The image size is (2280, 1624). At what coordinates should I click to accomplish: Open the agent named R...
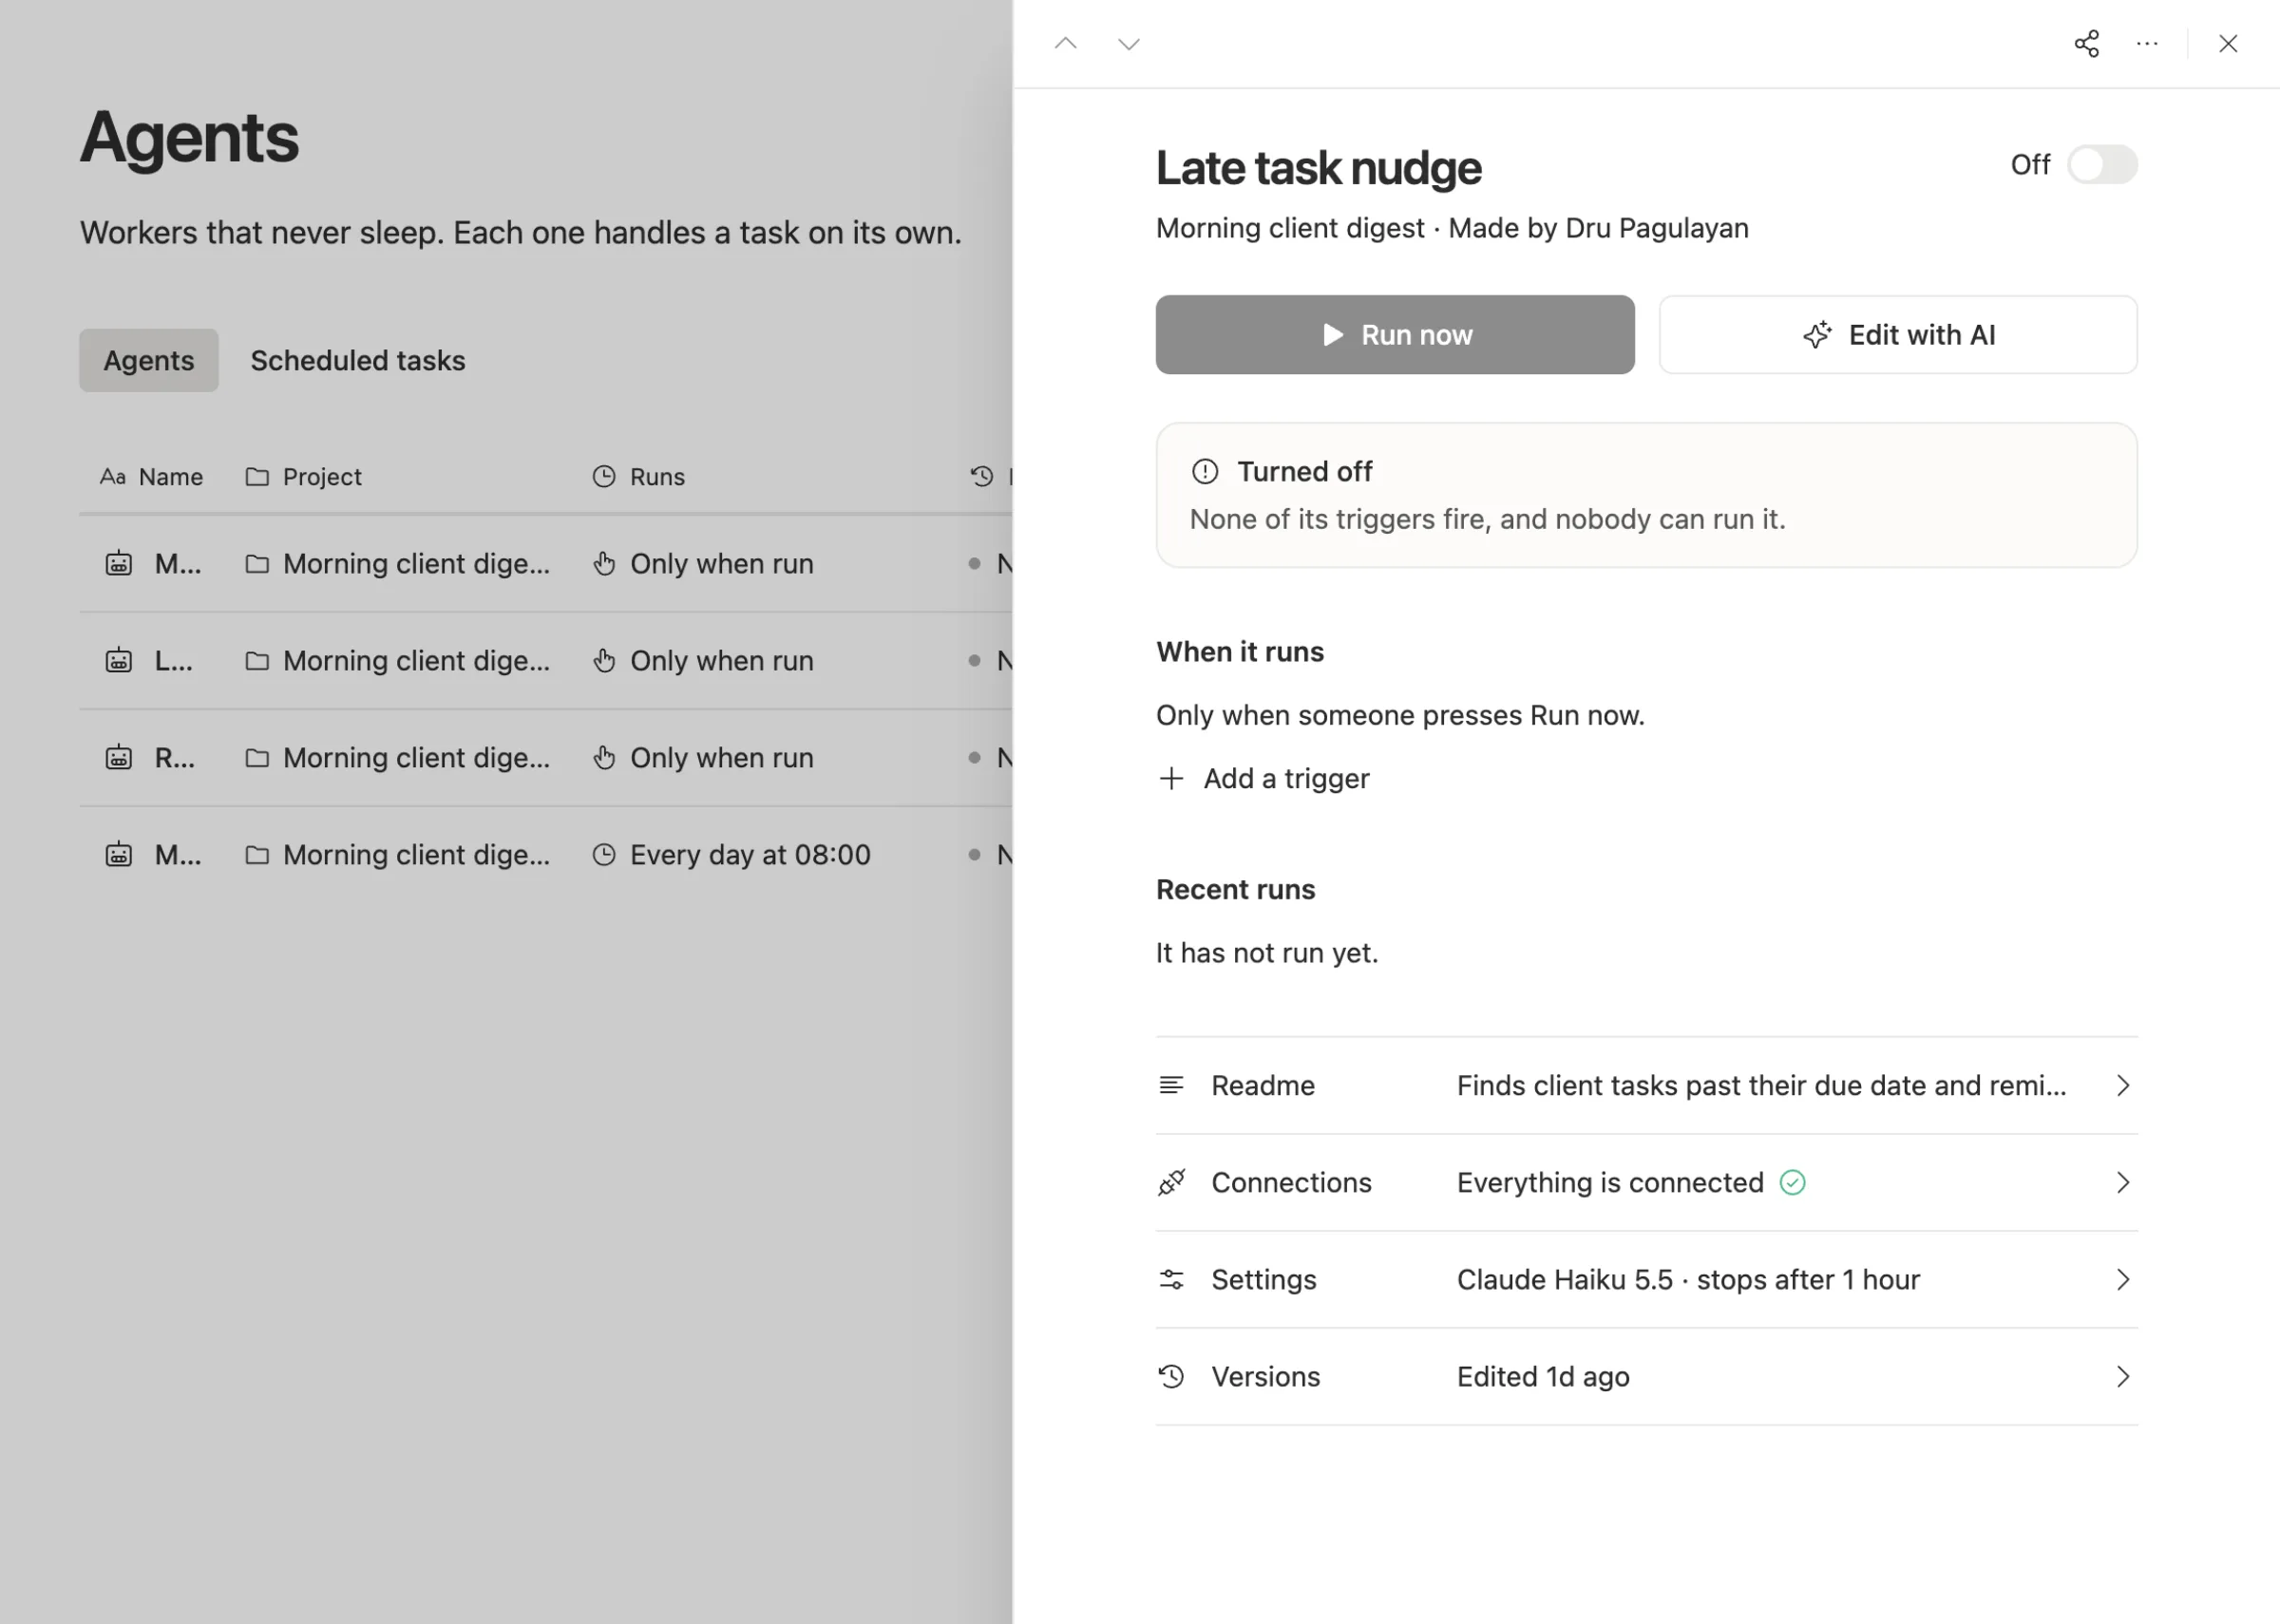click(175, 757)
